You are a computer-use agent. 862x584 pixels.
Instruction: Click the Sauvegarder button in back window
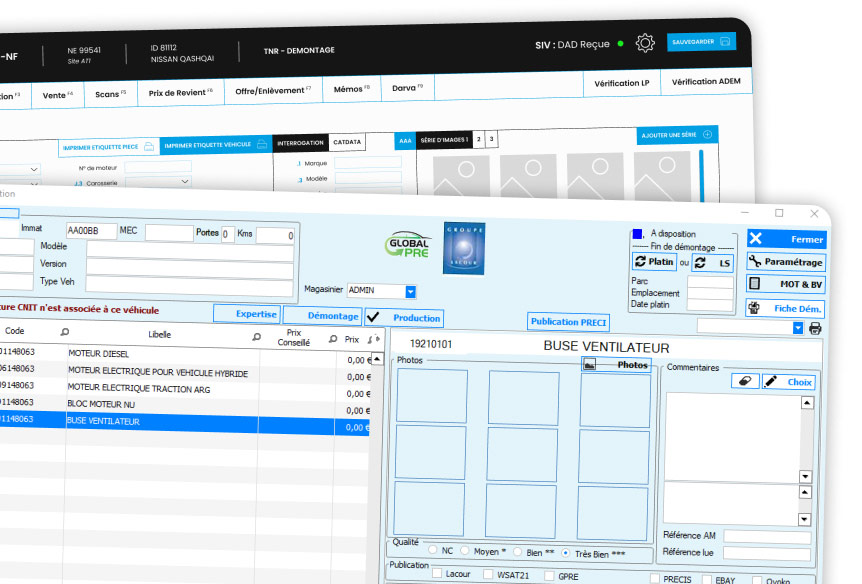click(701, 42)
